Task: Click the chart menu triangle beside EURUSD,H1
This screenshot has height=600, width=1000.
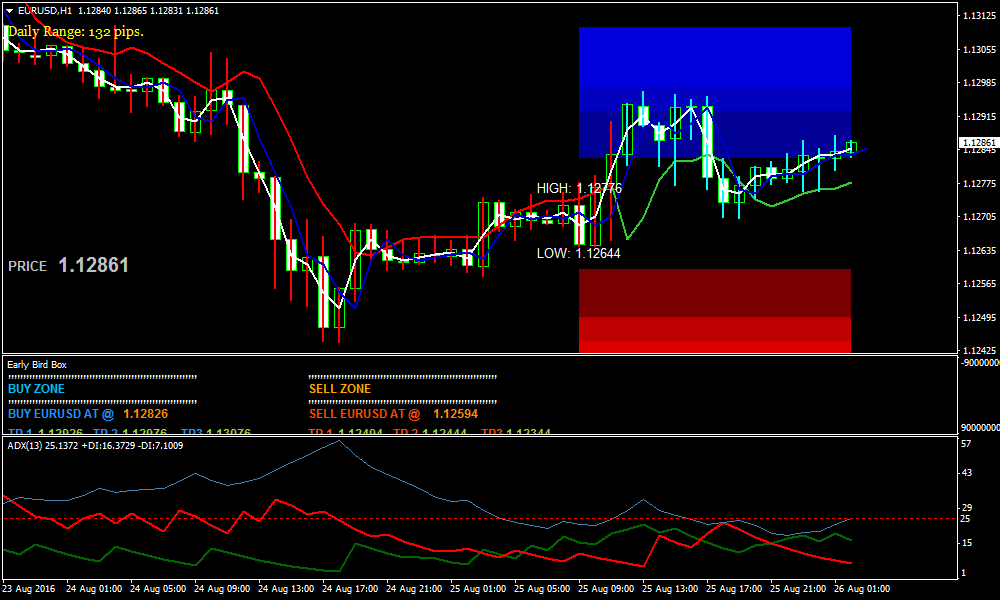Action: (x=10, y=10)
